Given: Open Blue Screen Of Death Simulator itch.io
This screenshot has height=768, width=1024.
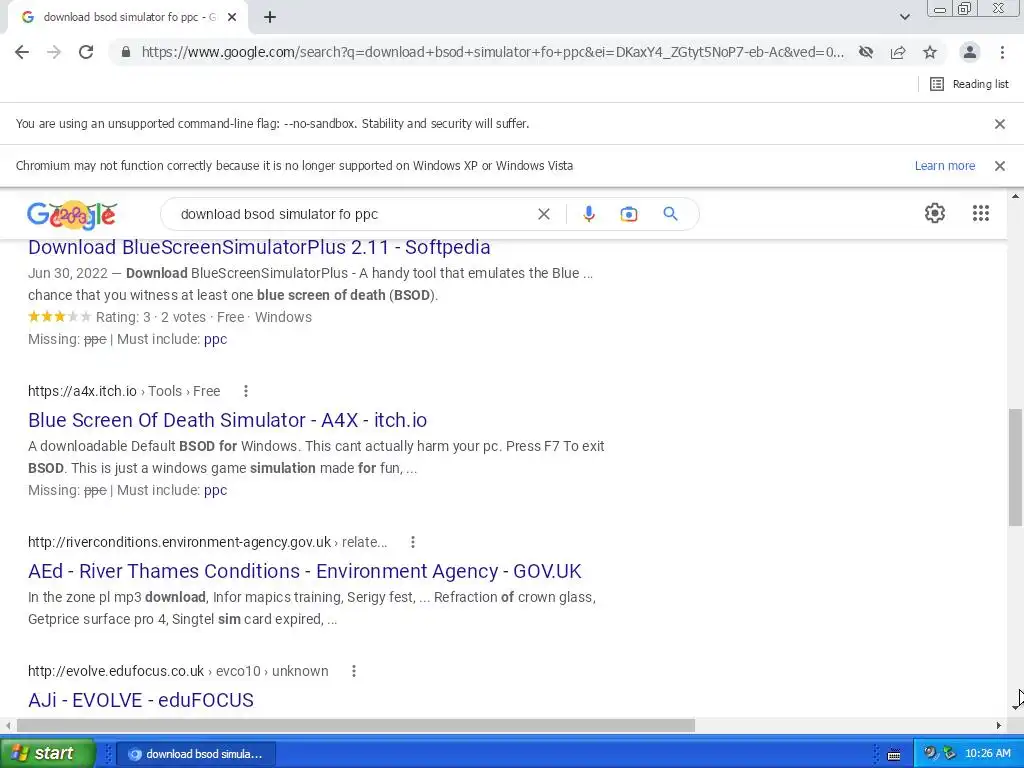Looking at the screenshot, I should tap(227, 420).
